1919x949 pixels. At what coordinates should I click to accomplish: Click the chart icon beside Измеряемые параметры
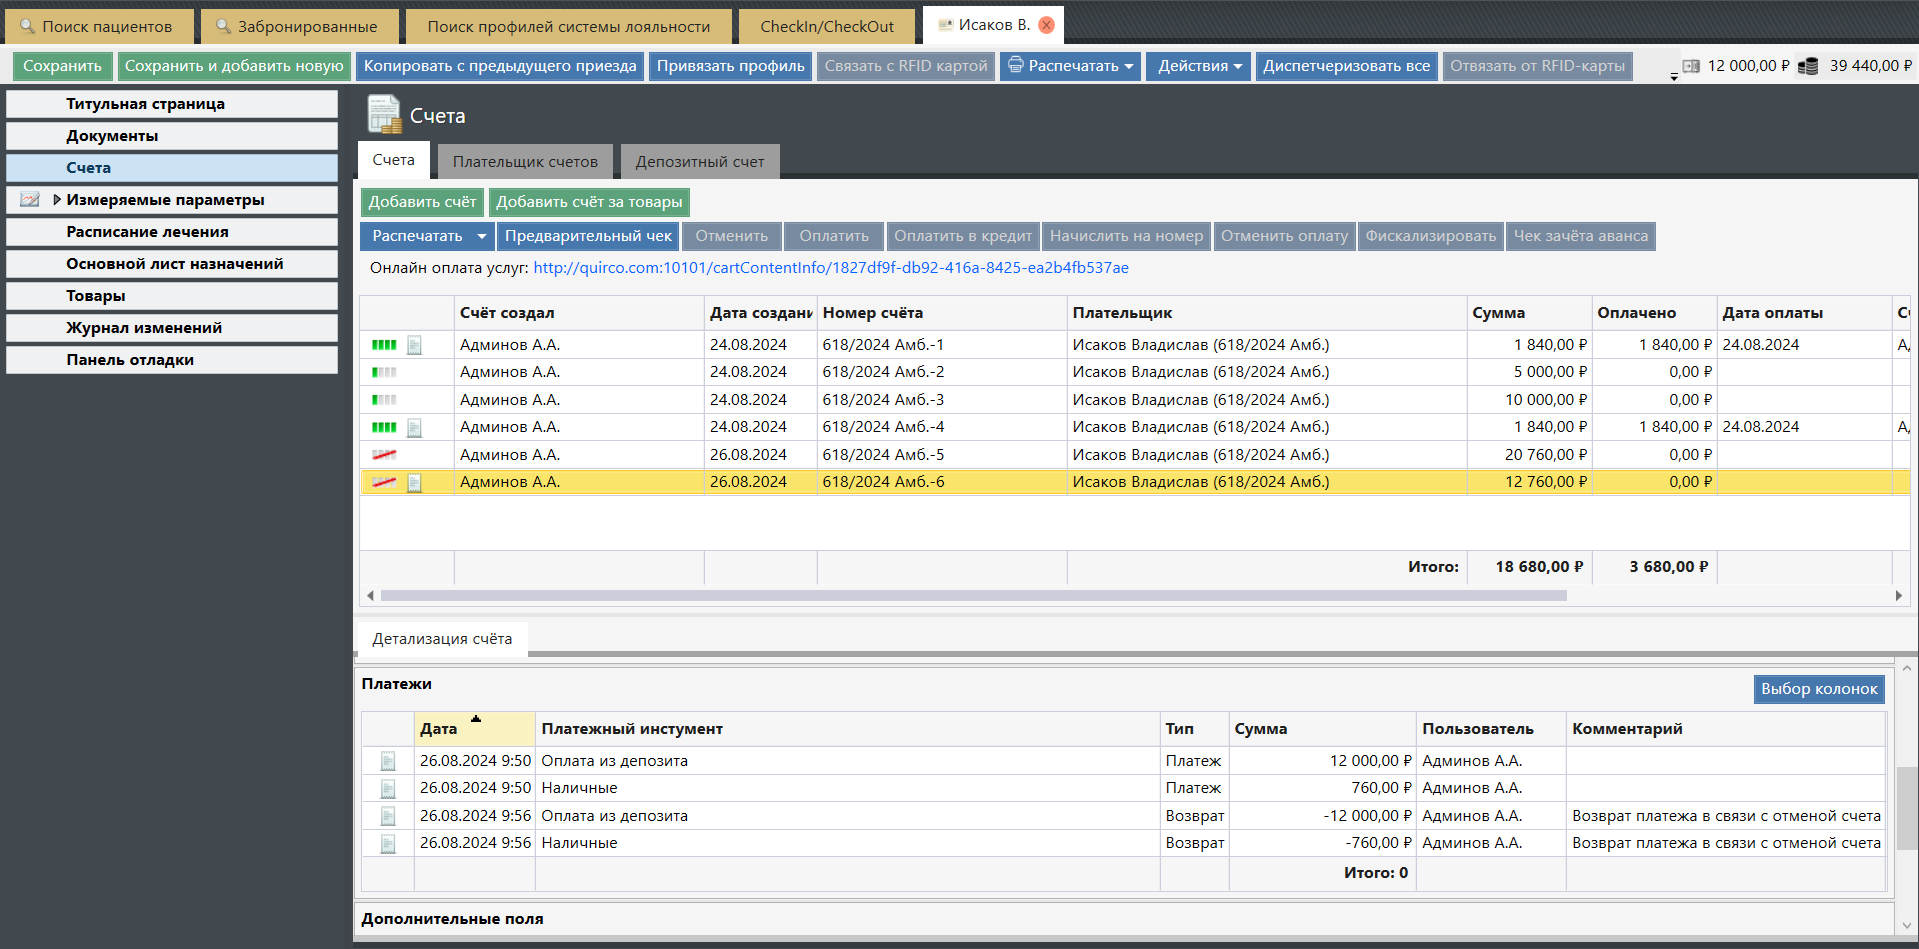(x=30, y=200)
